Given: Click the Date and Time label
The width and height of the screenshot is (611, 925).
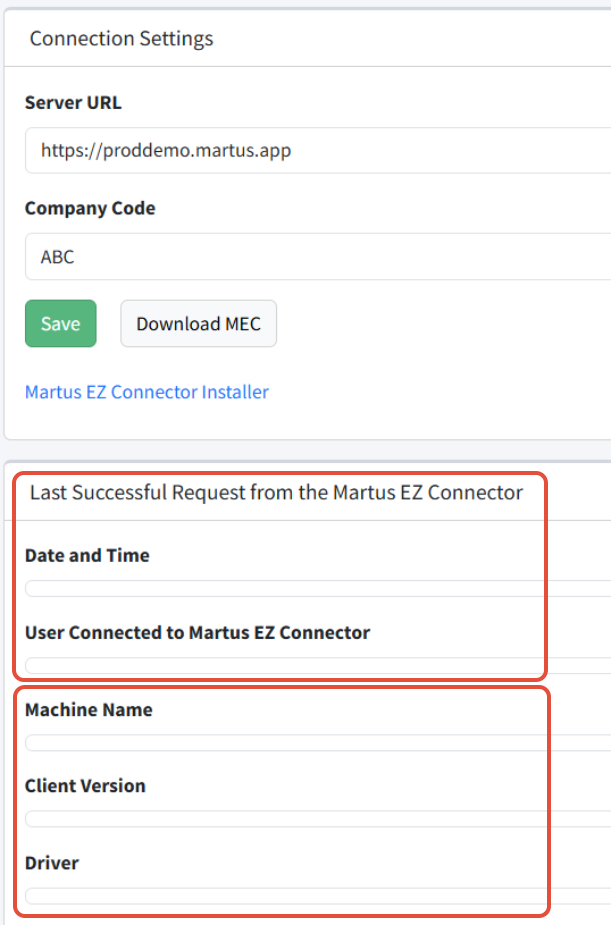Looking at the screenshot, I should [x=87, y=556].
